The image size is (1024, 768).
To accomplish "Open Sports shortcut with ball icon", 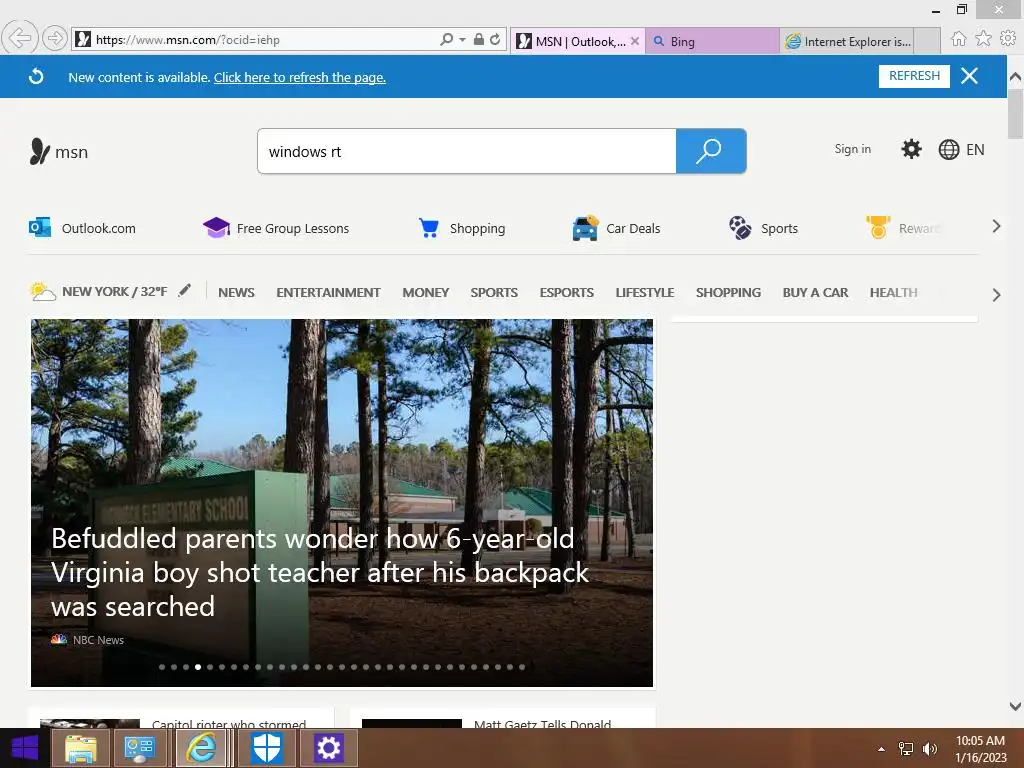I will [763, 228].
